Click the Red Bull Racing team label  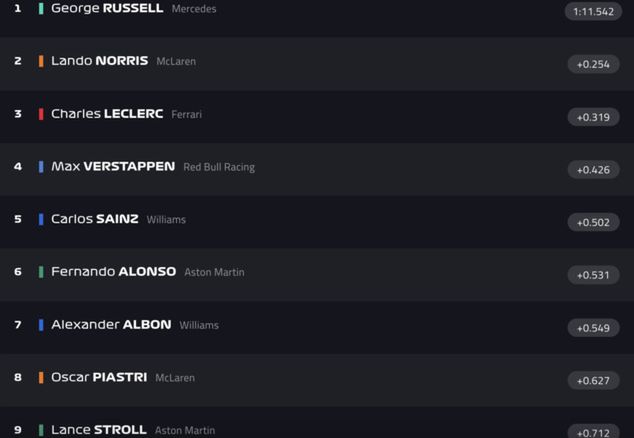219,167
